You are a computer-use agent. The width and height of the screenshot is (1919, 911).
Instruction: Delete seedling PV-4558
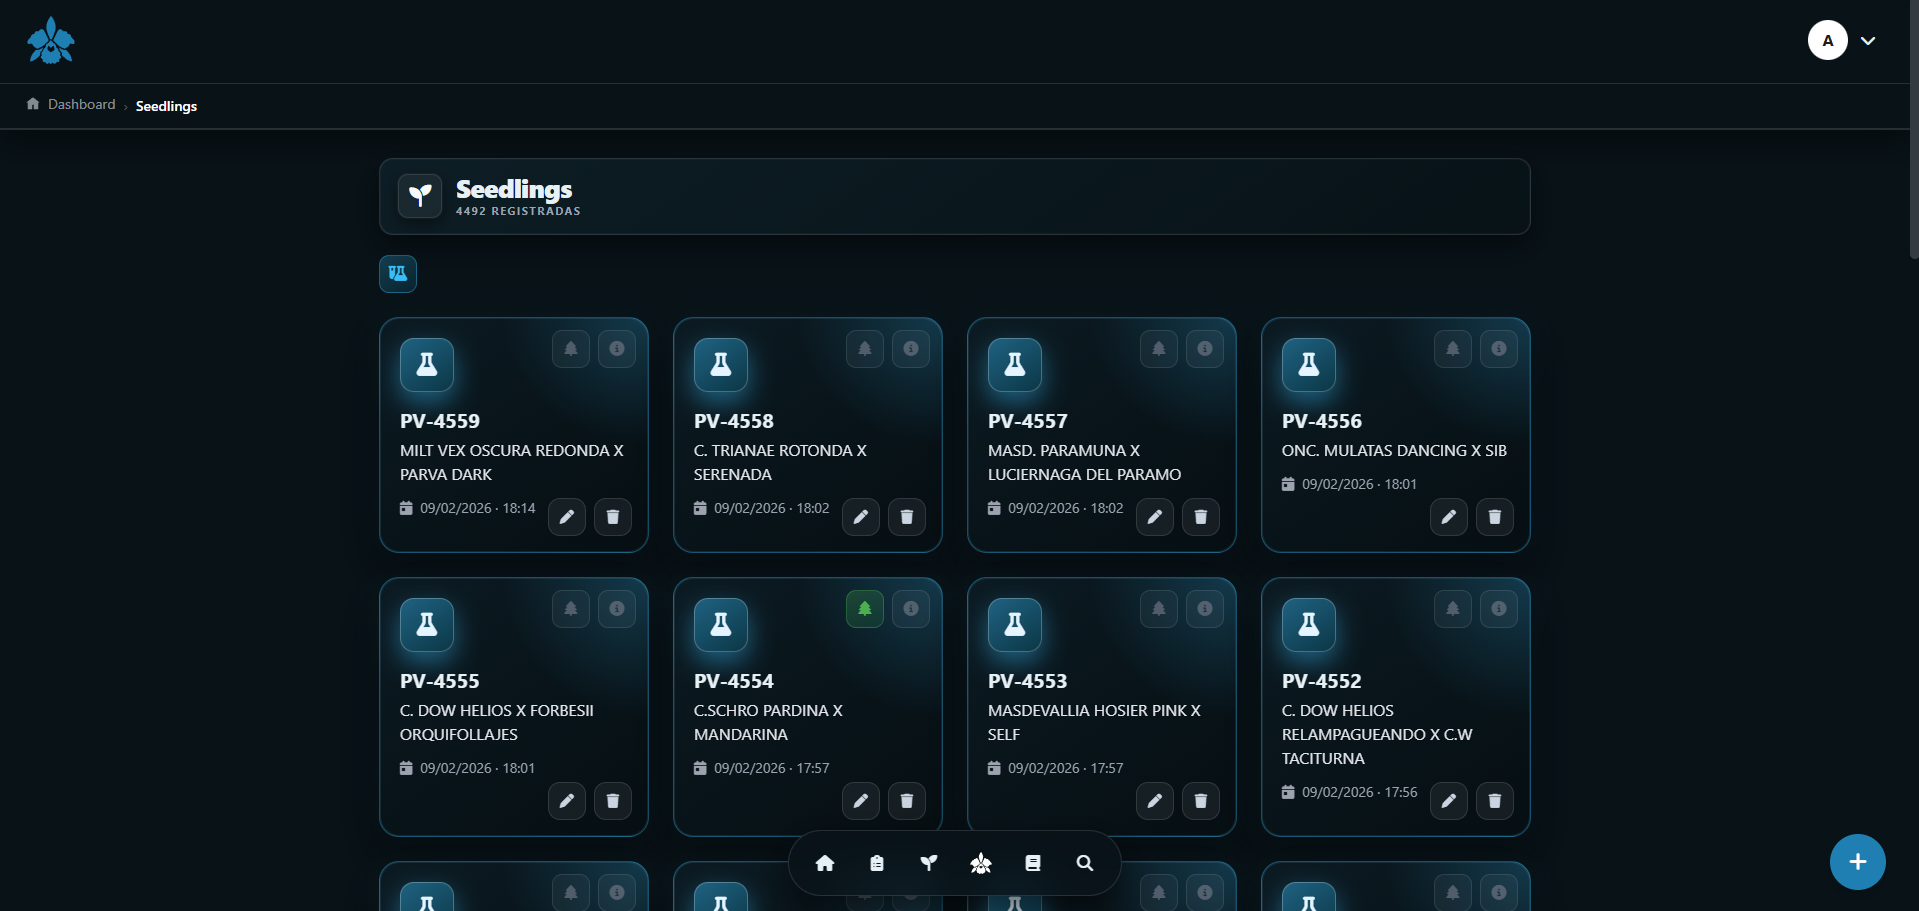907,517
